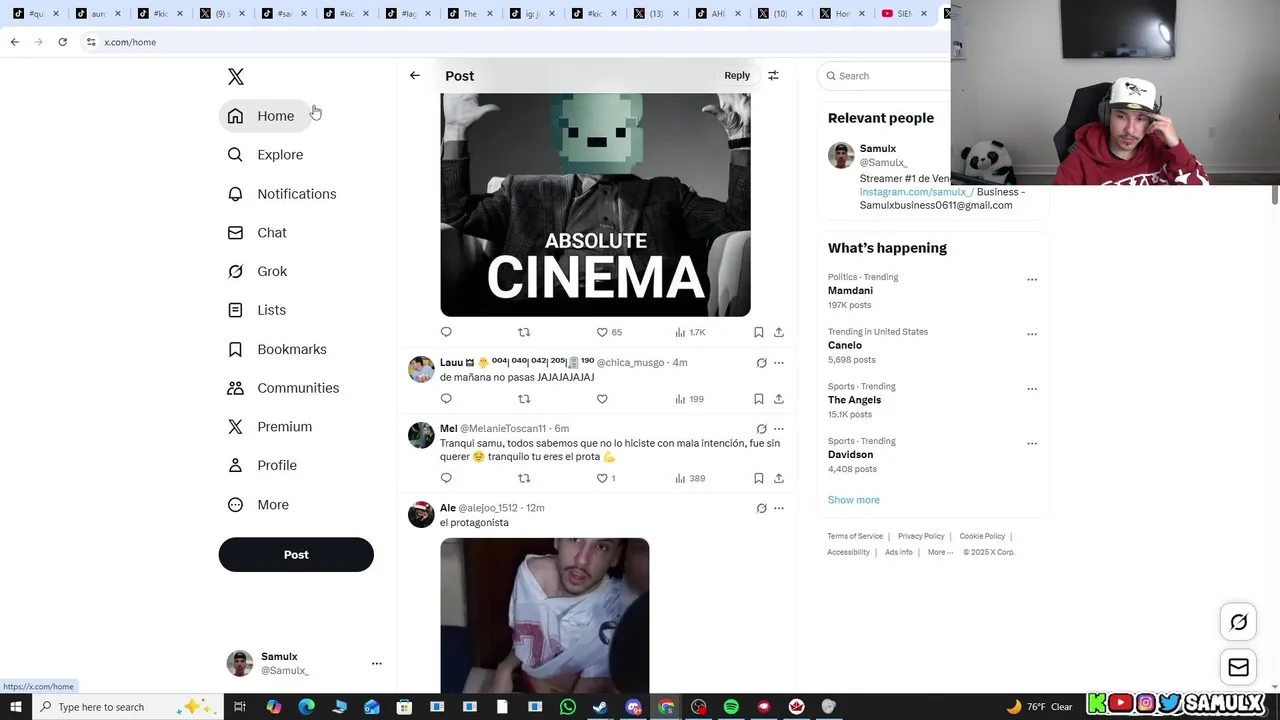
Task: Open the Explore page
Action: click(265, 155)
